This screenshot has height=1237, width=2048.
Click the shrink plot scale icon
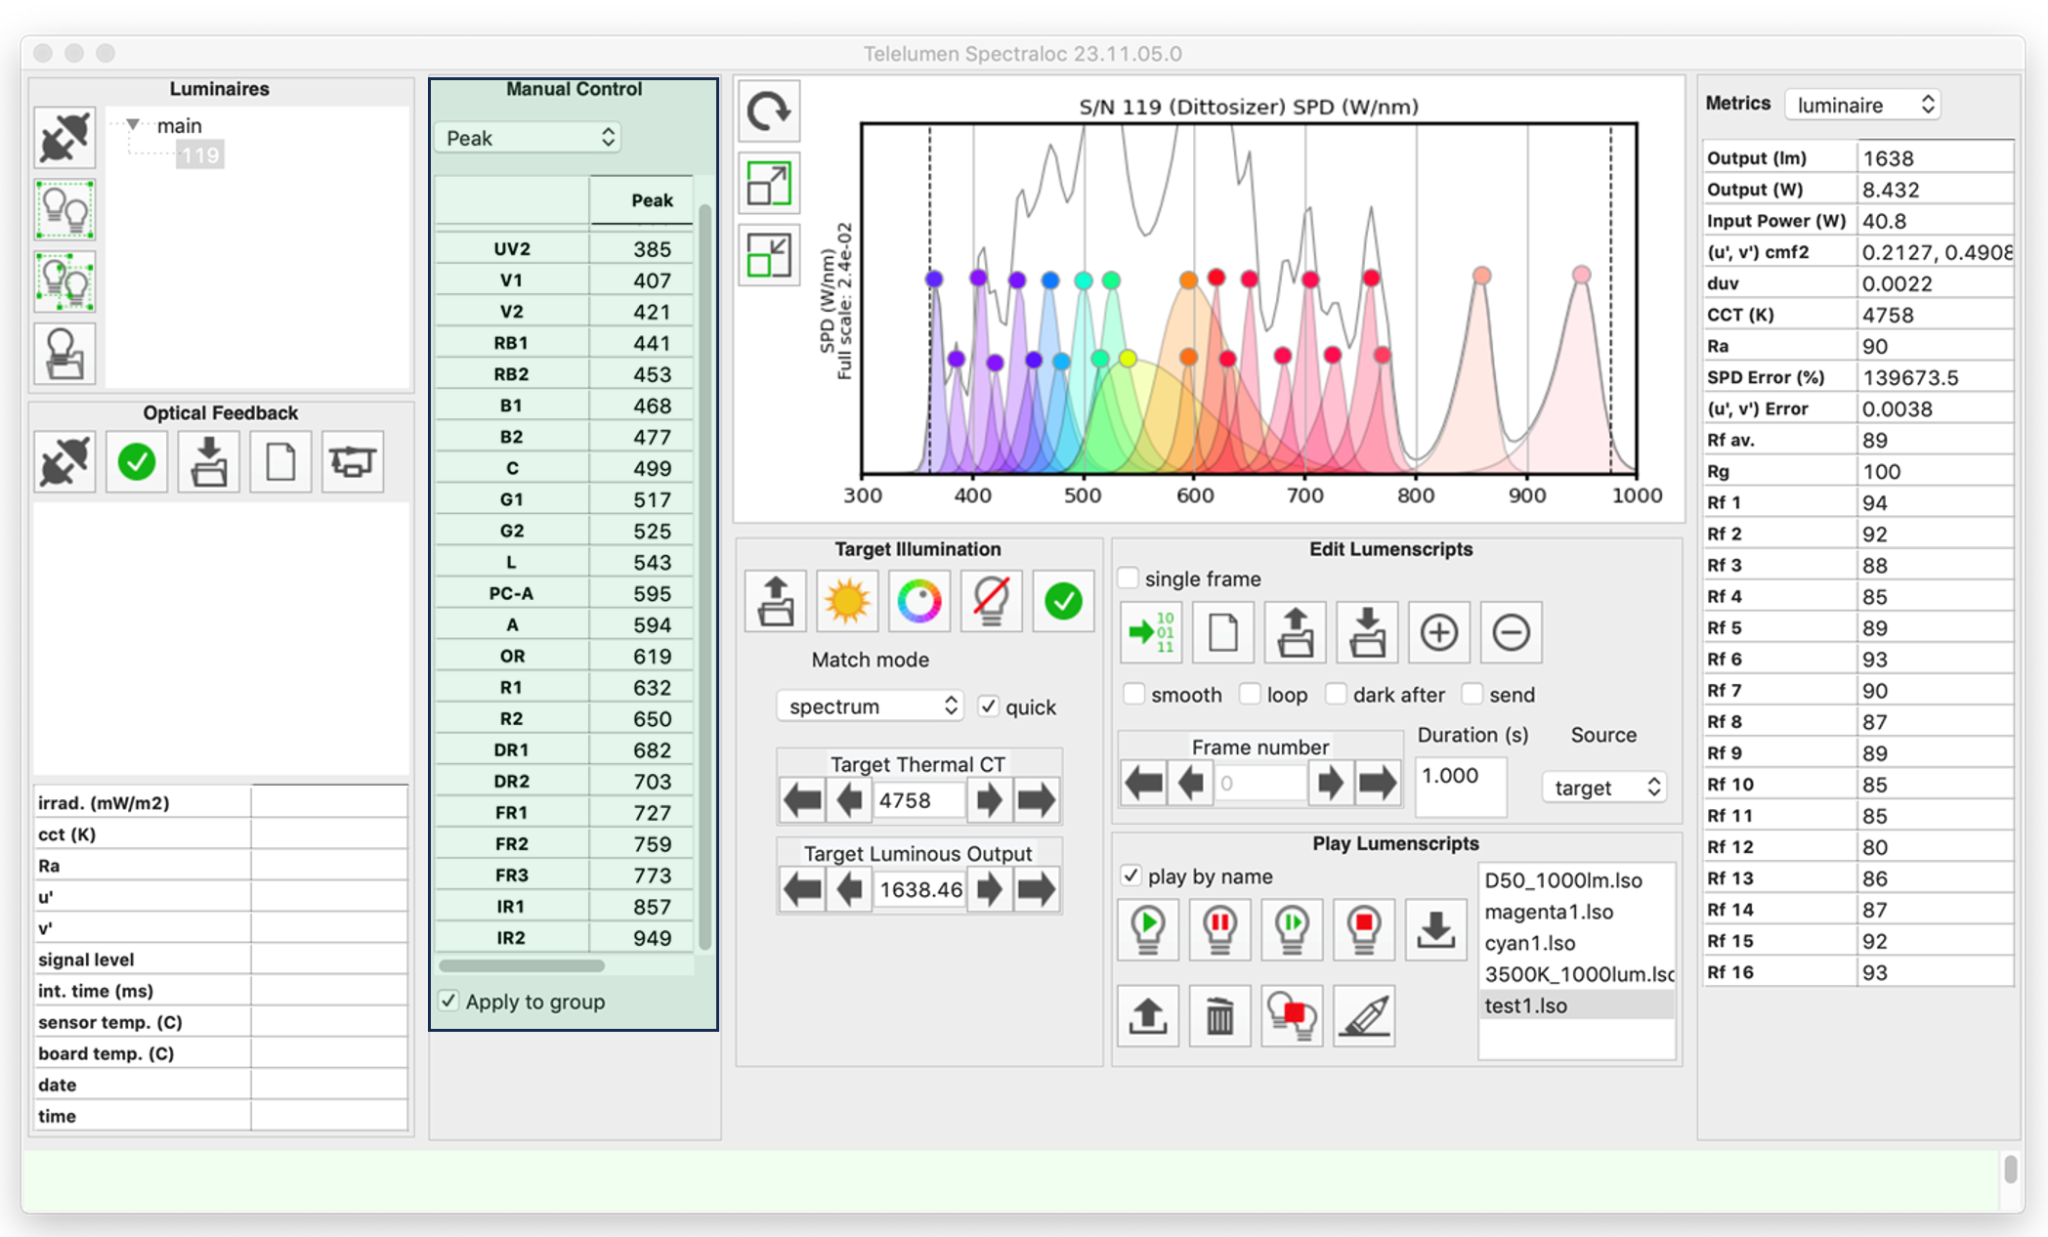tap(768, 256)
